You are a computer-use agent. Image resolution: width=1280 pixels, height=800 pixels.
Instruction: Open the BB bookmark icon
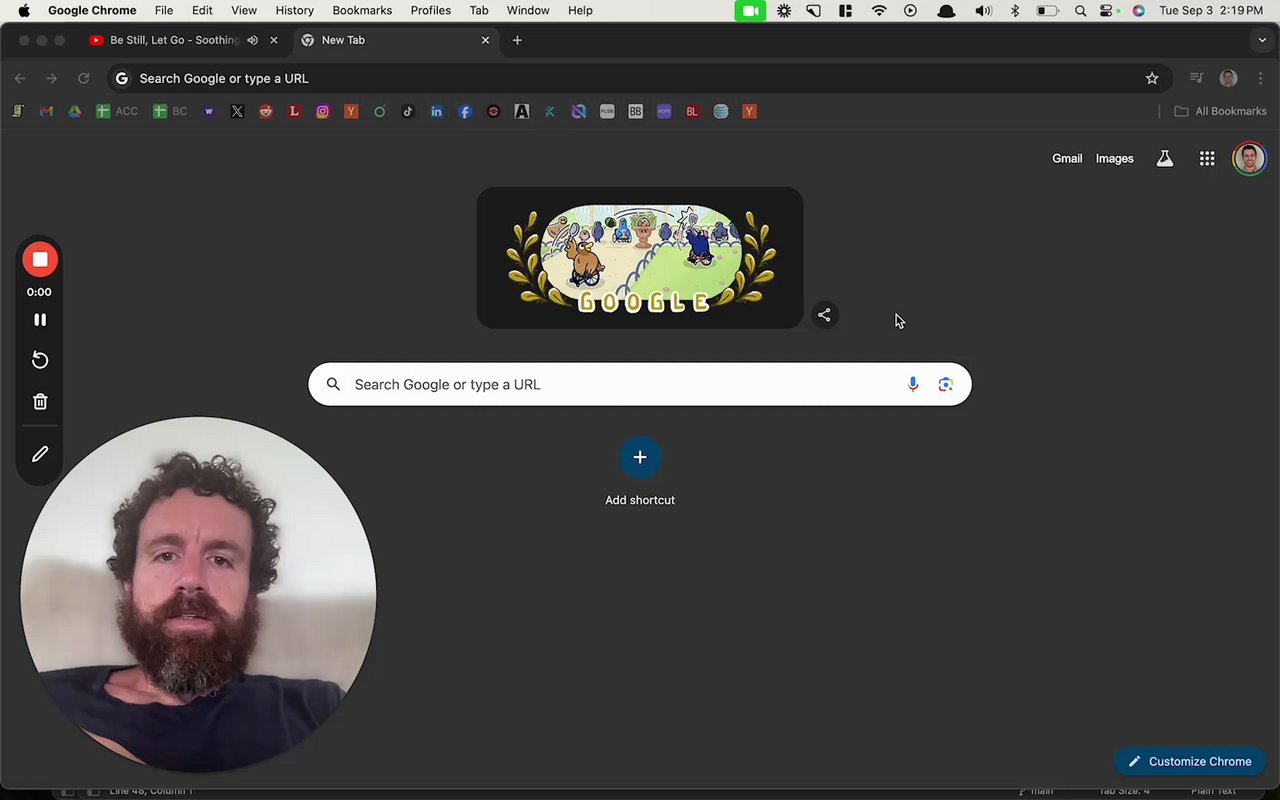pos(635,111)
